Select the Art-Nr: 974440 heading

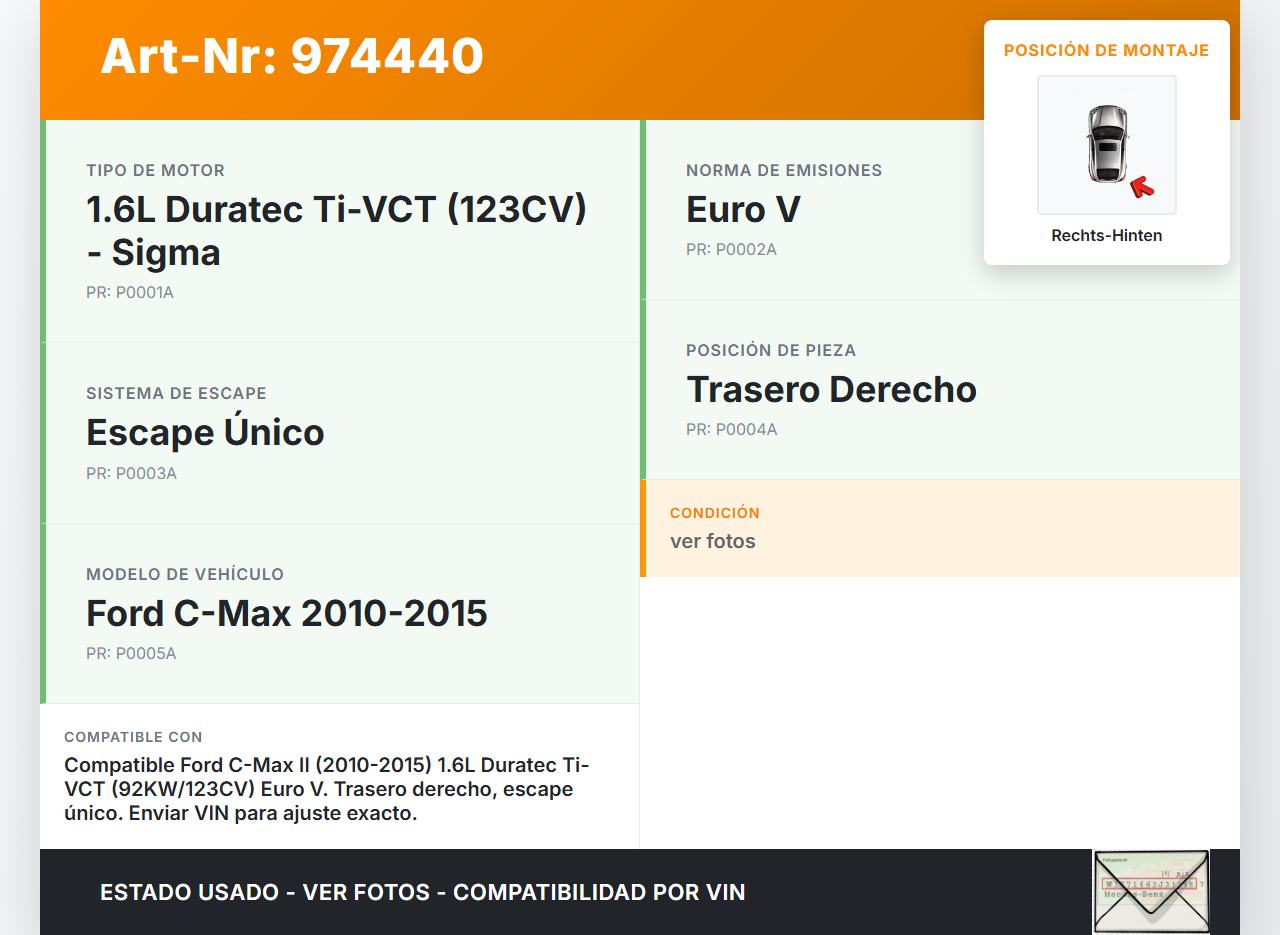(x=292, y=56)
